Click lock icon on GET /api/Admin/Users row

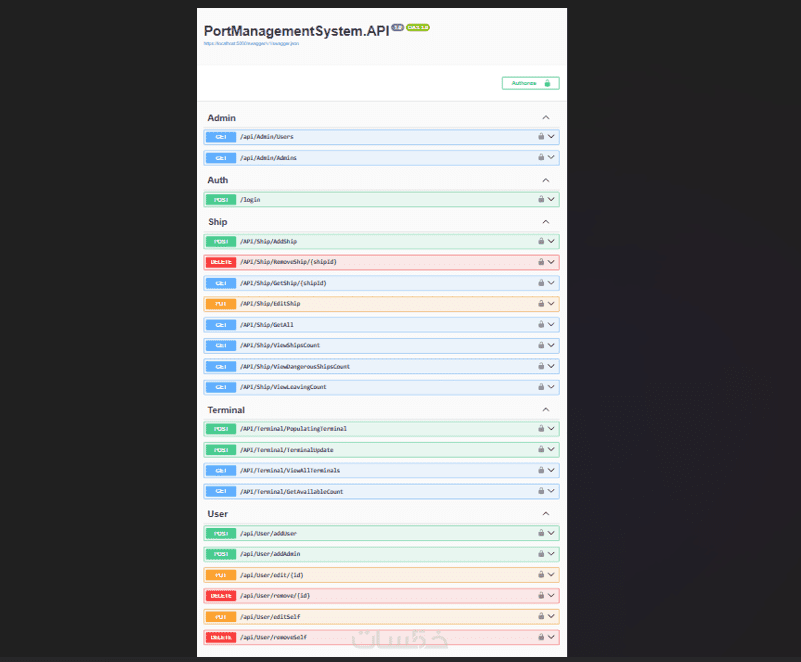tap(541, 137)
